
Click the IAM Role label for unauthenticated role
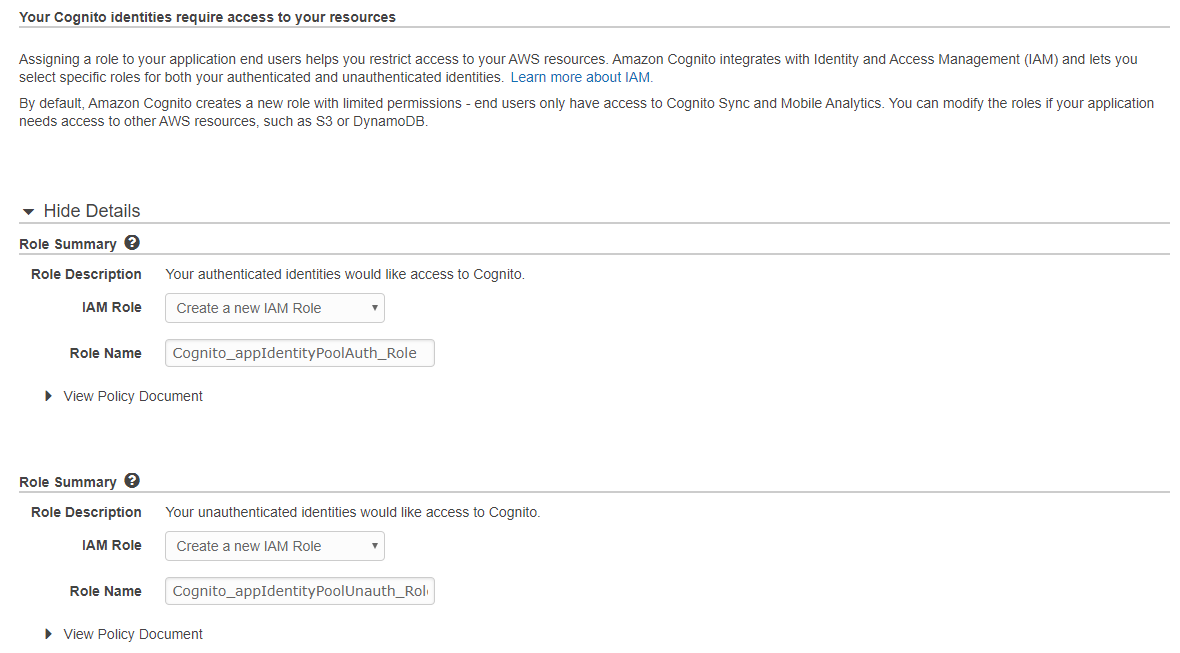(x=111, y=545)
